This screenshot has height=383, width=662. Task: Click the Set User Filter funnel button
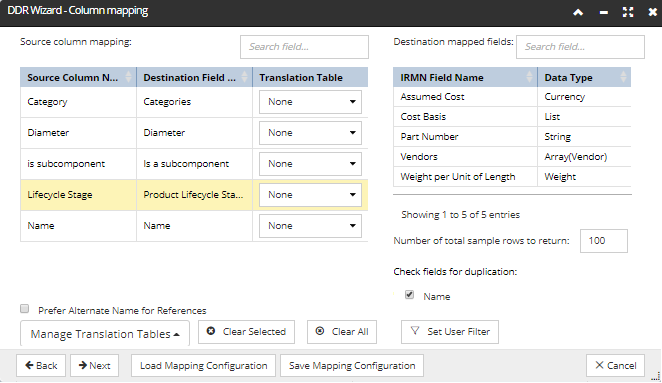450,332
